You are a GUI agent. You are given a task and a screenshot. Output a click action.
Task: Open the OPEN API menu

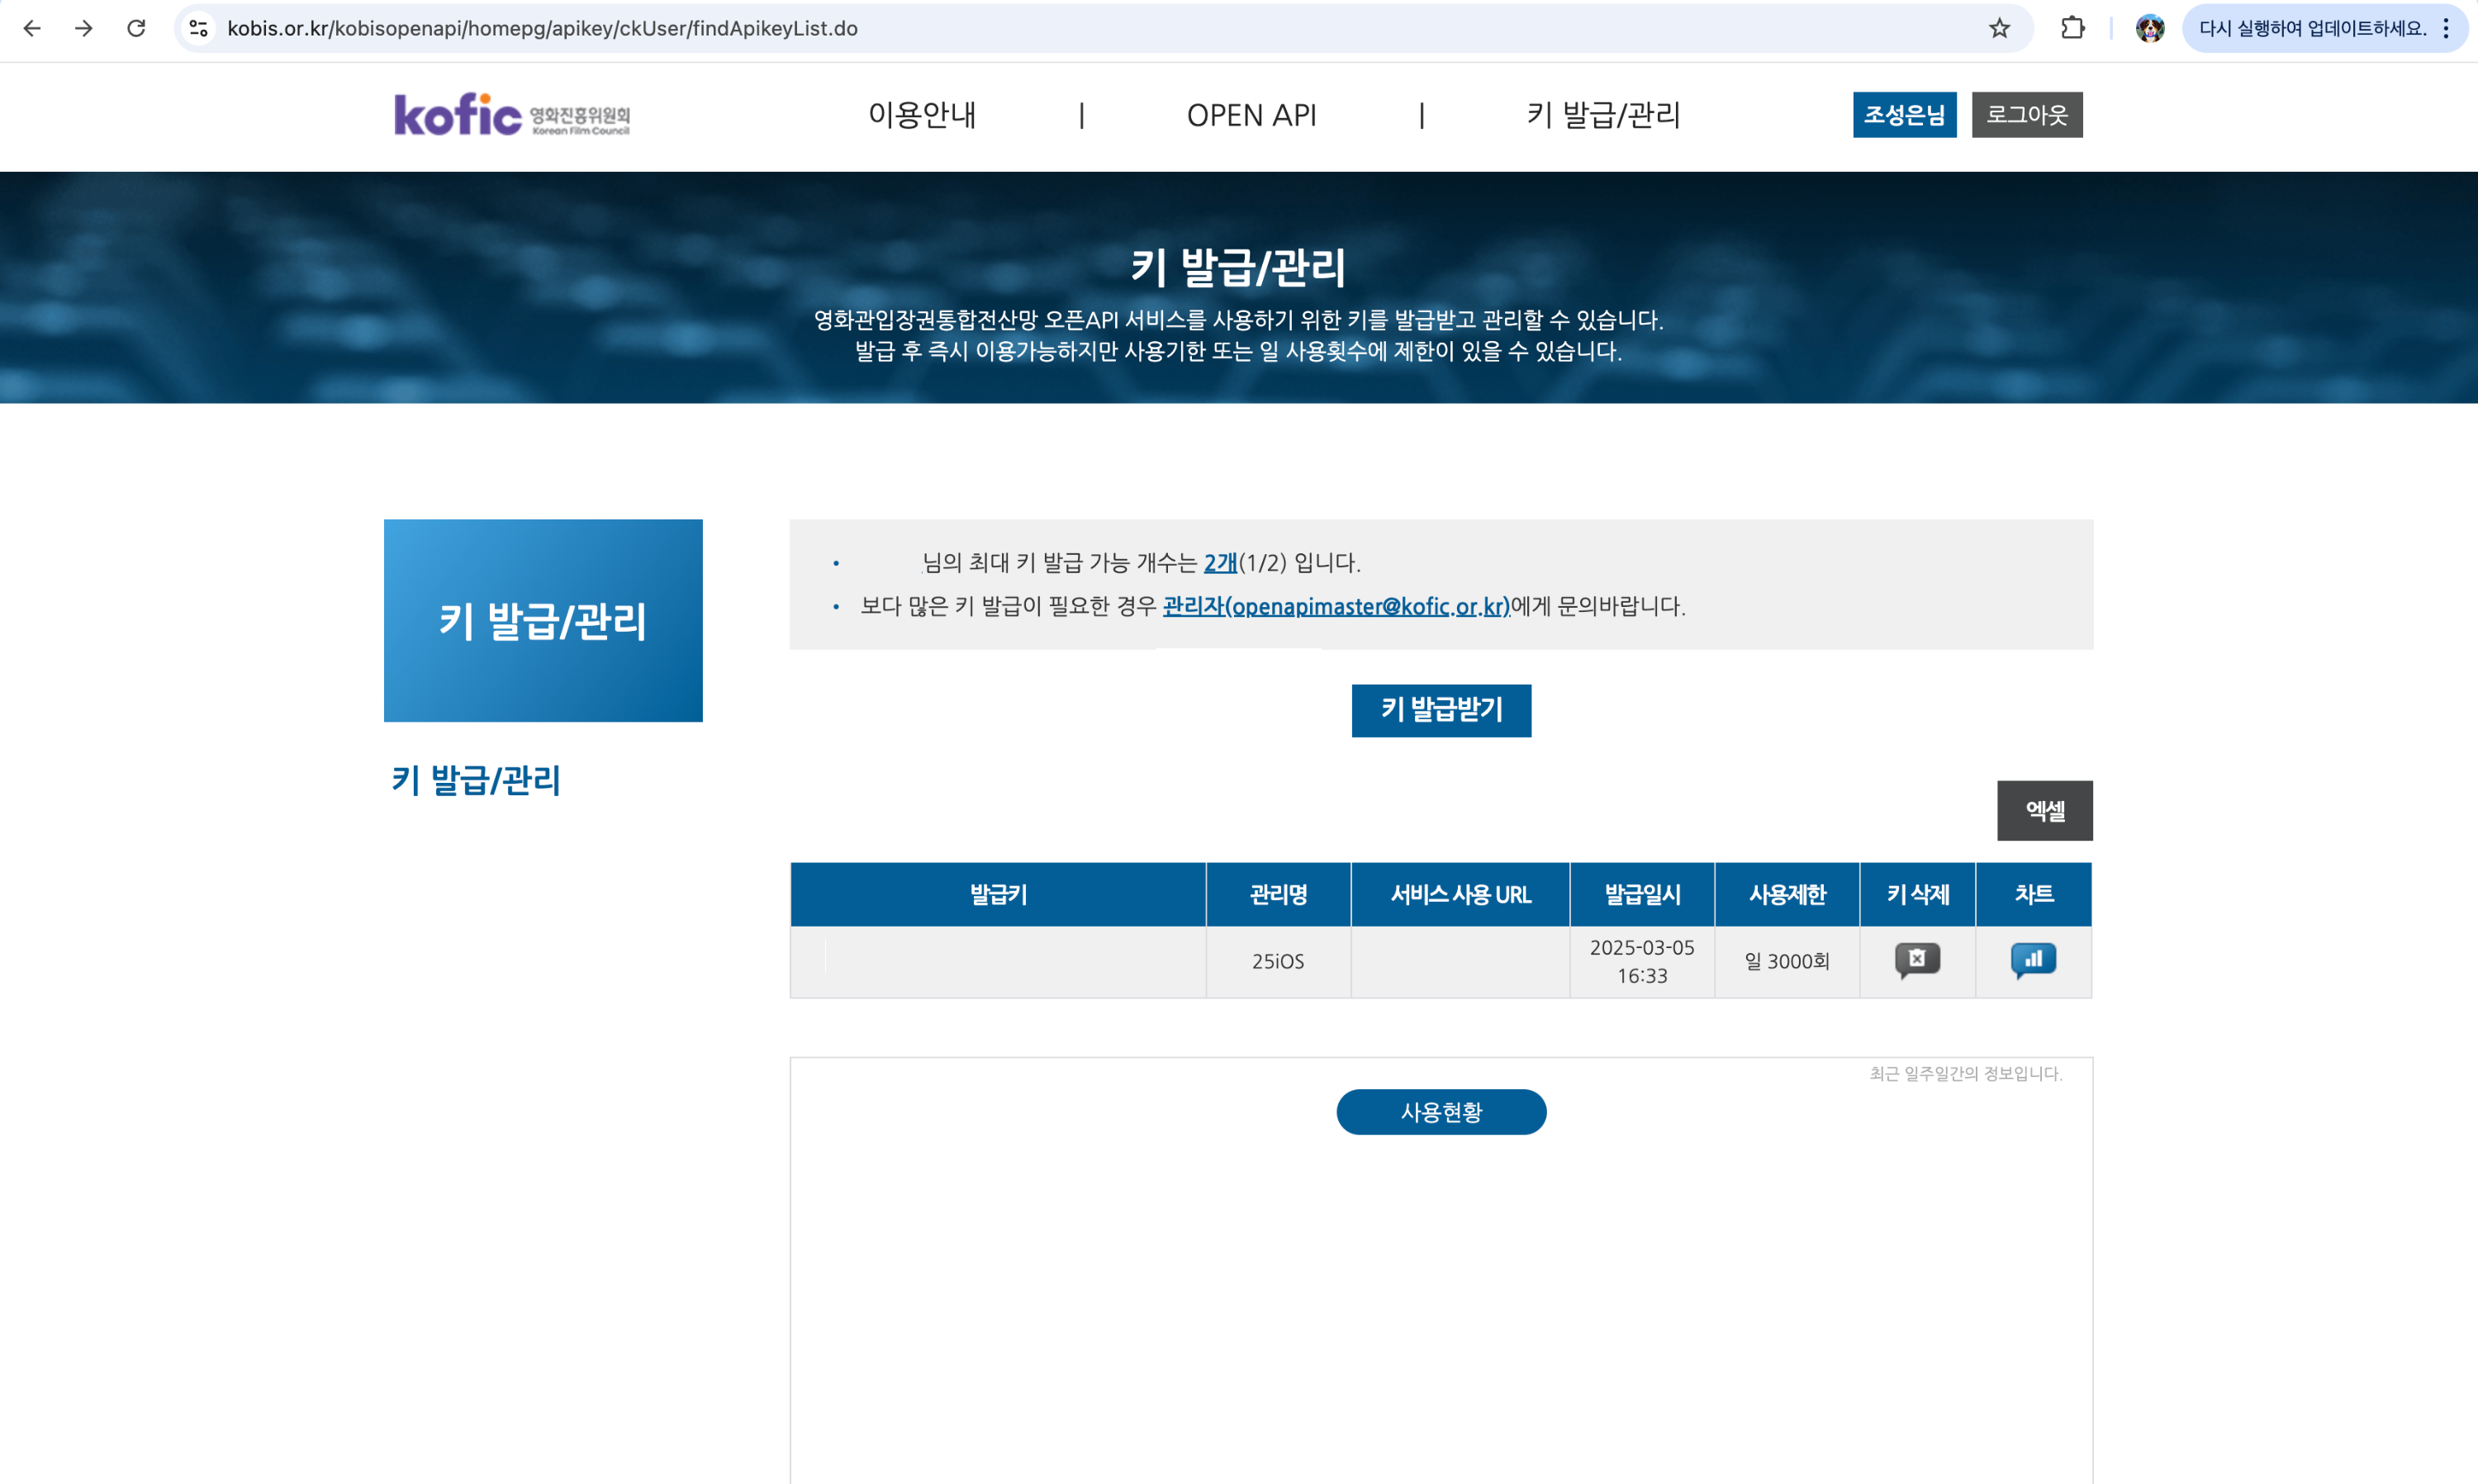(1251, 115)
